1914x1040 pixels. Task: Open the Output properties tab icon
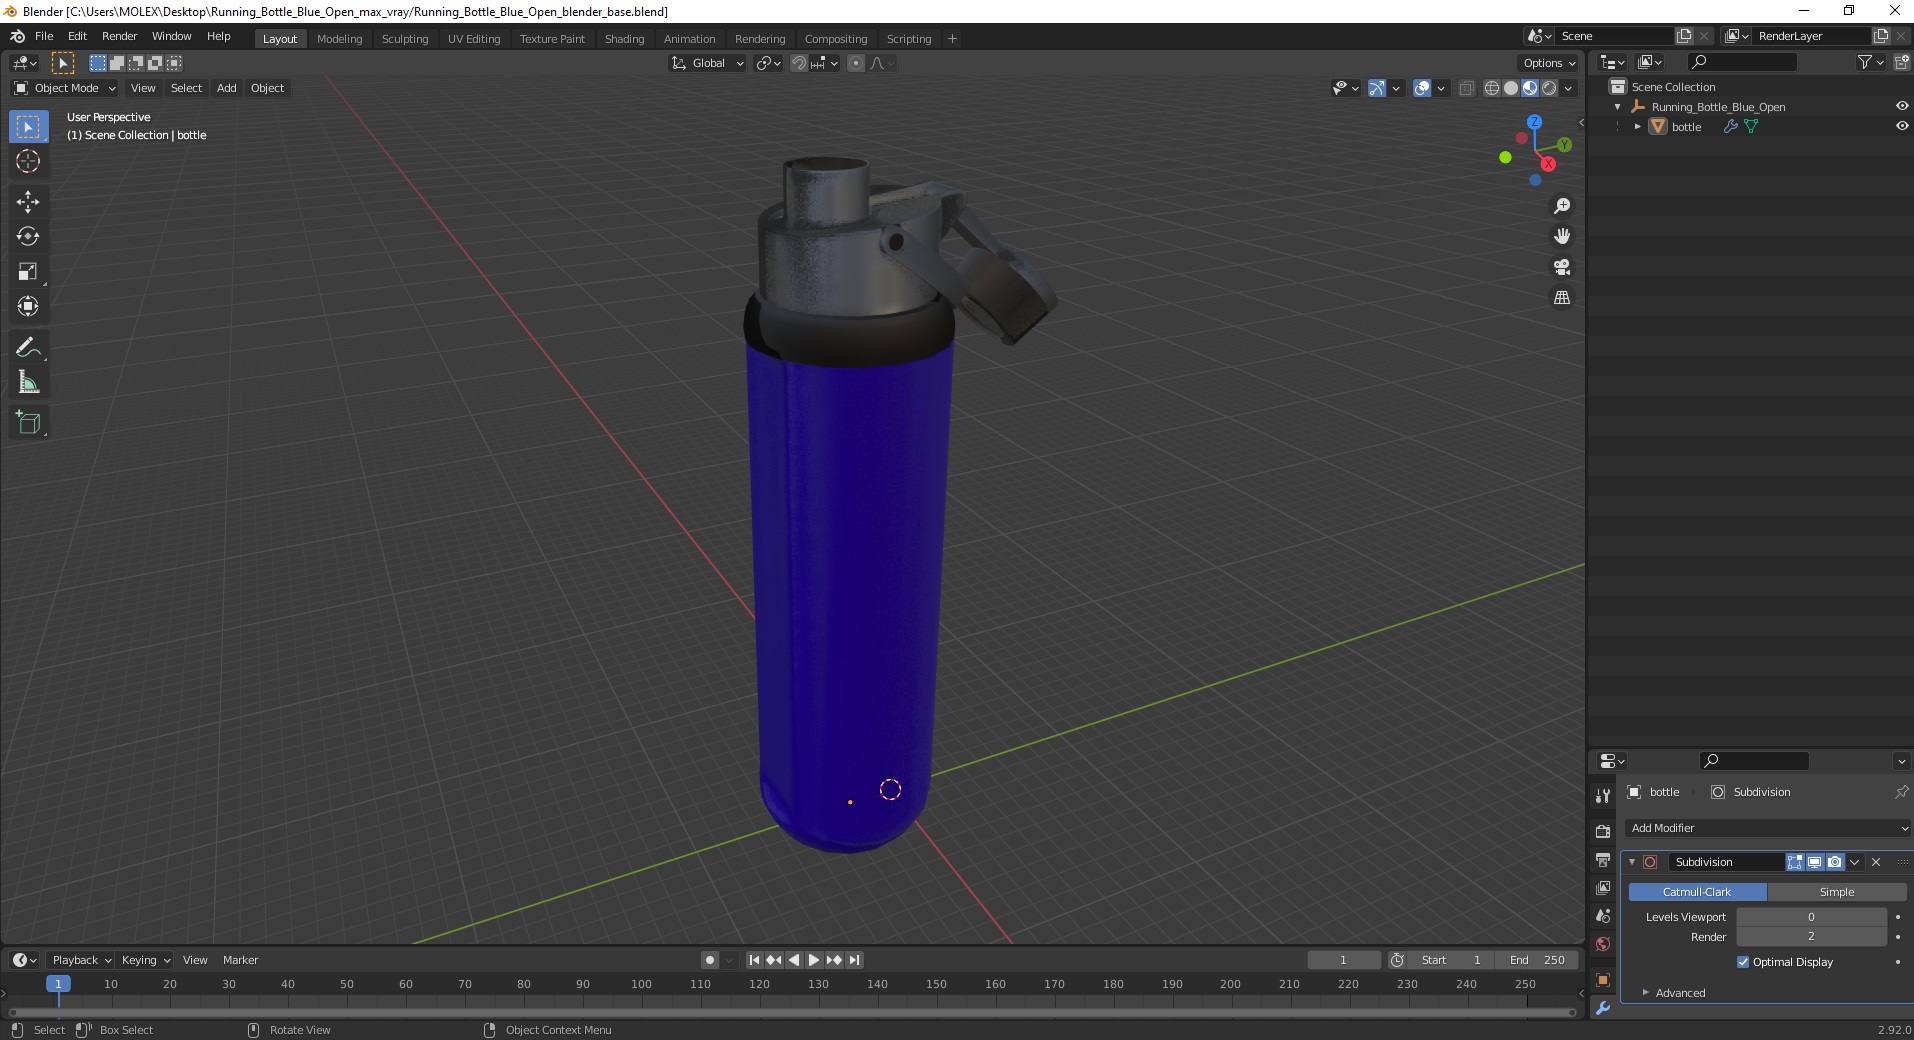1603,860
